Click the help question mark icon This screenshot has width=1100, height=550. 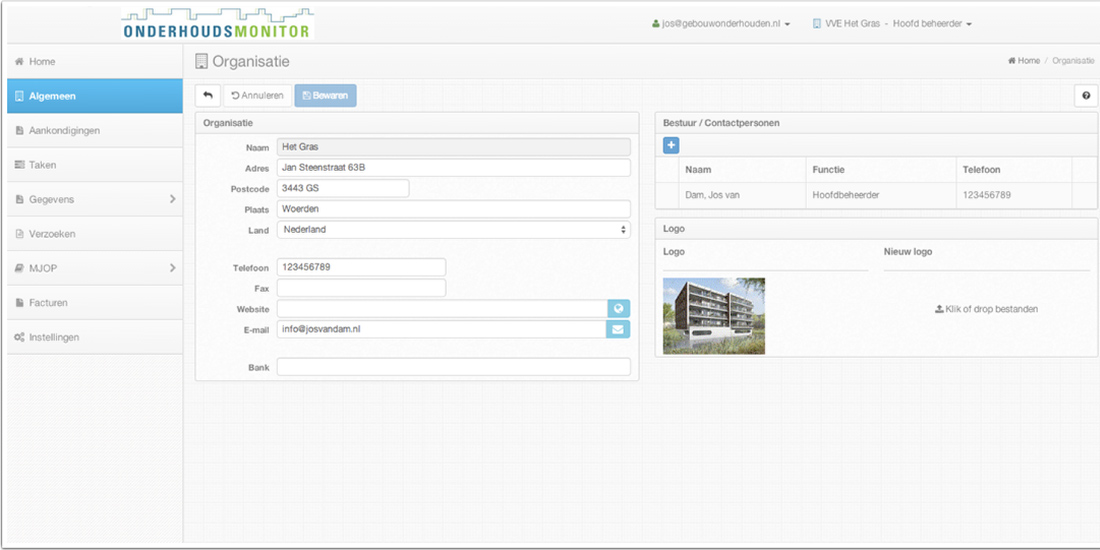coord(1085,96)
